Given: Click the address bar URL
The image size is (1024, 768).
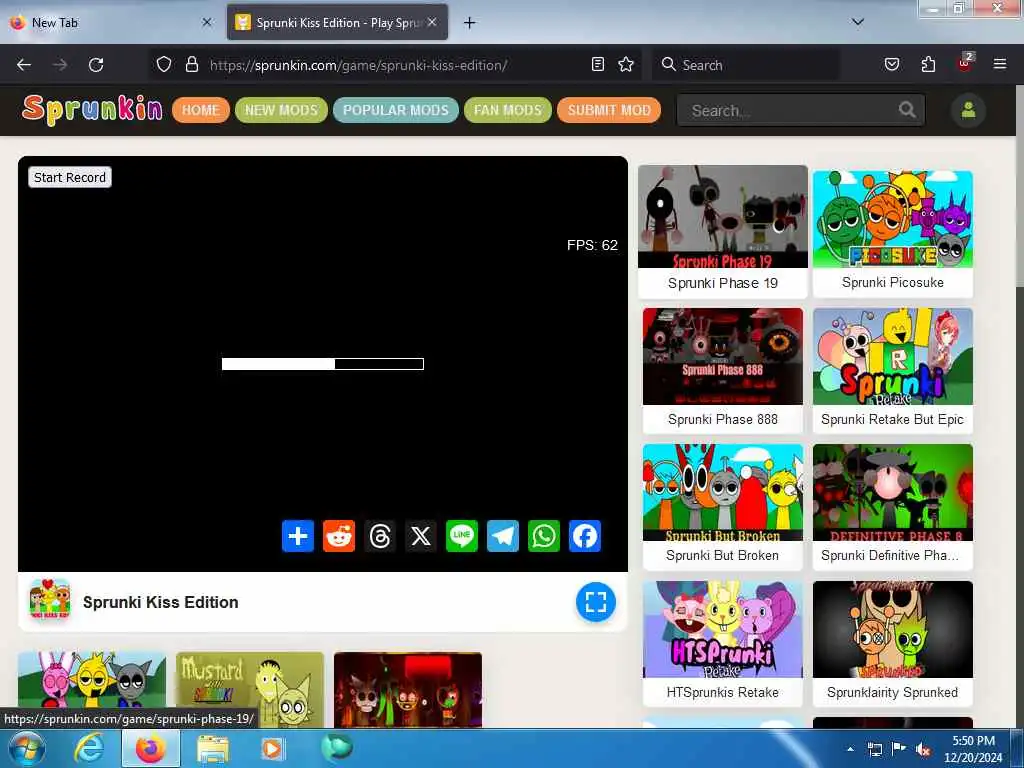Looking at the screenshot, I should 359,65.
